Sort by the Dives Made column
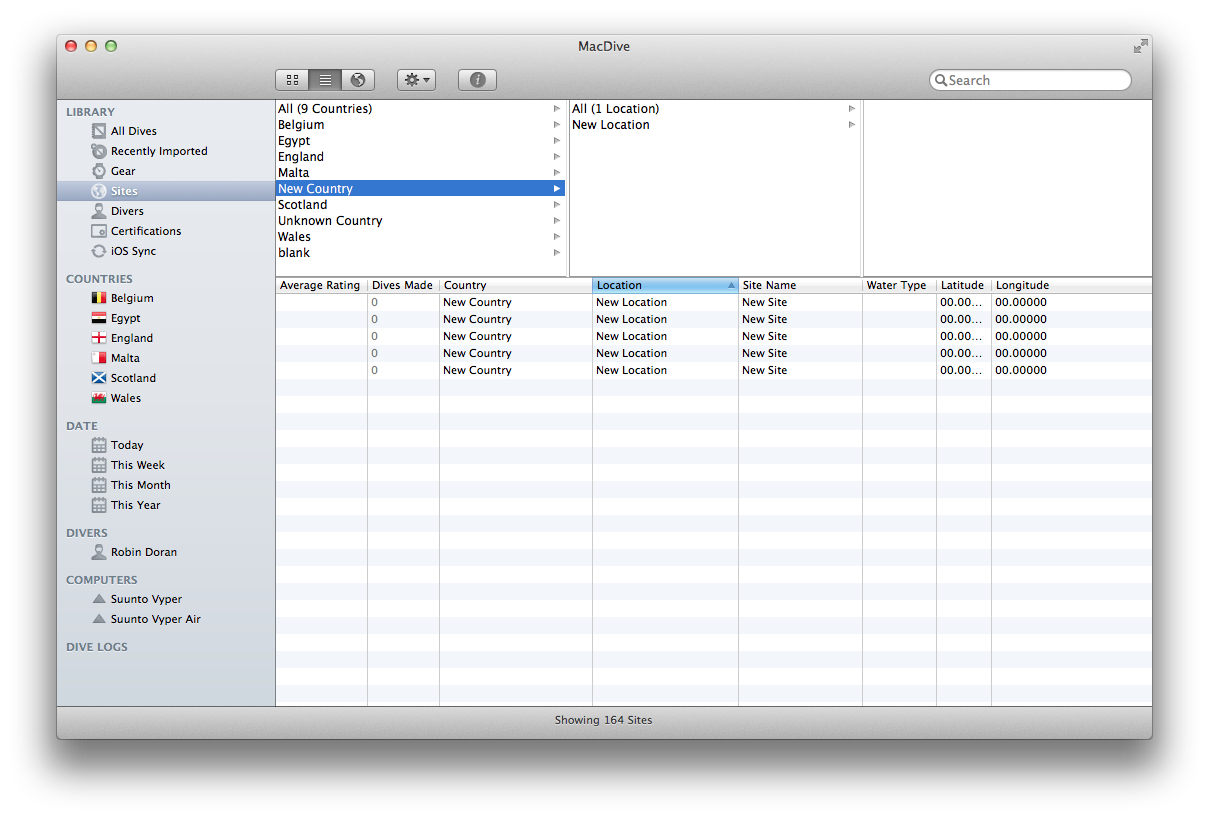 point(402,285)
